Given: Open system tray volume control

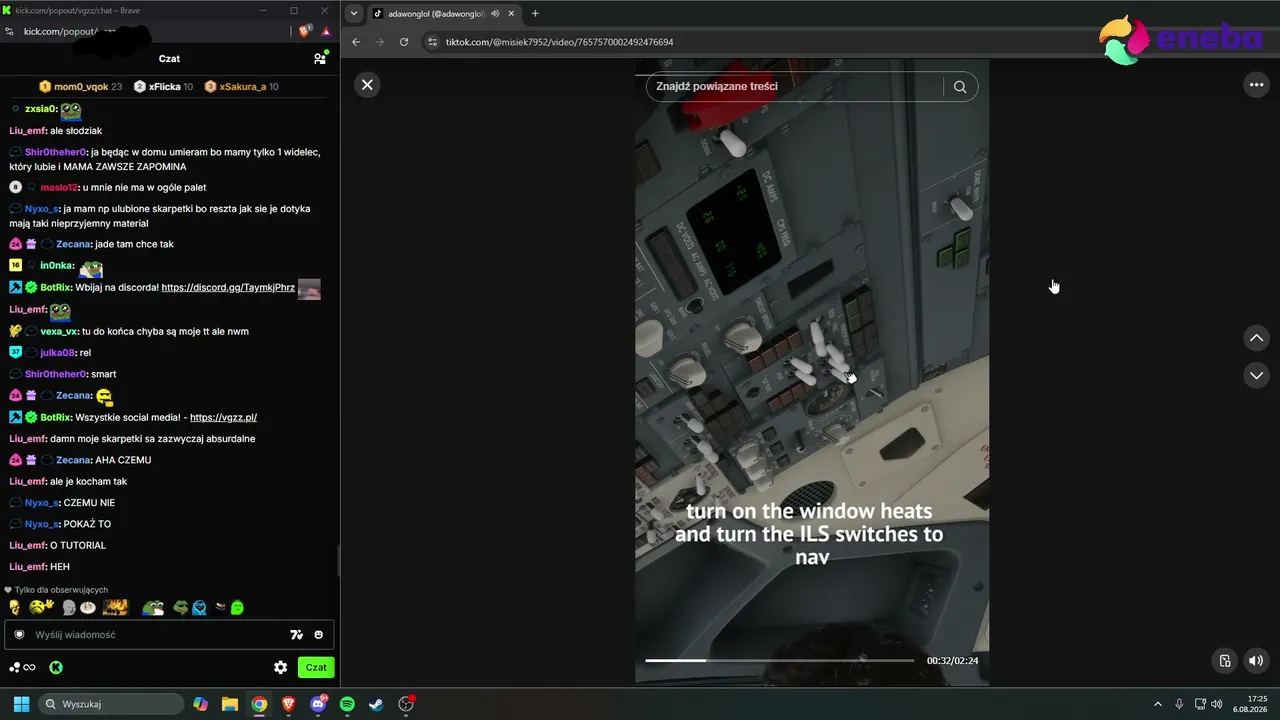Looking at the screenshot, I should coord(1217,704).
